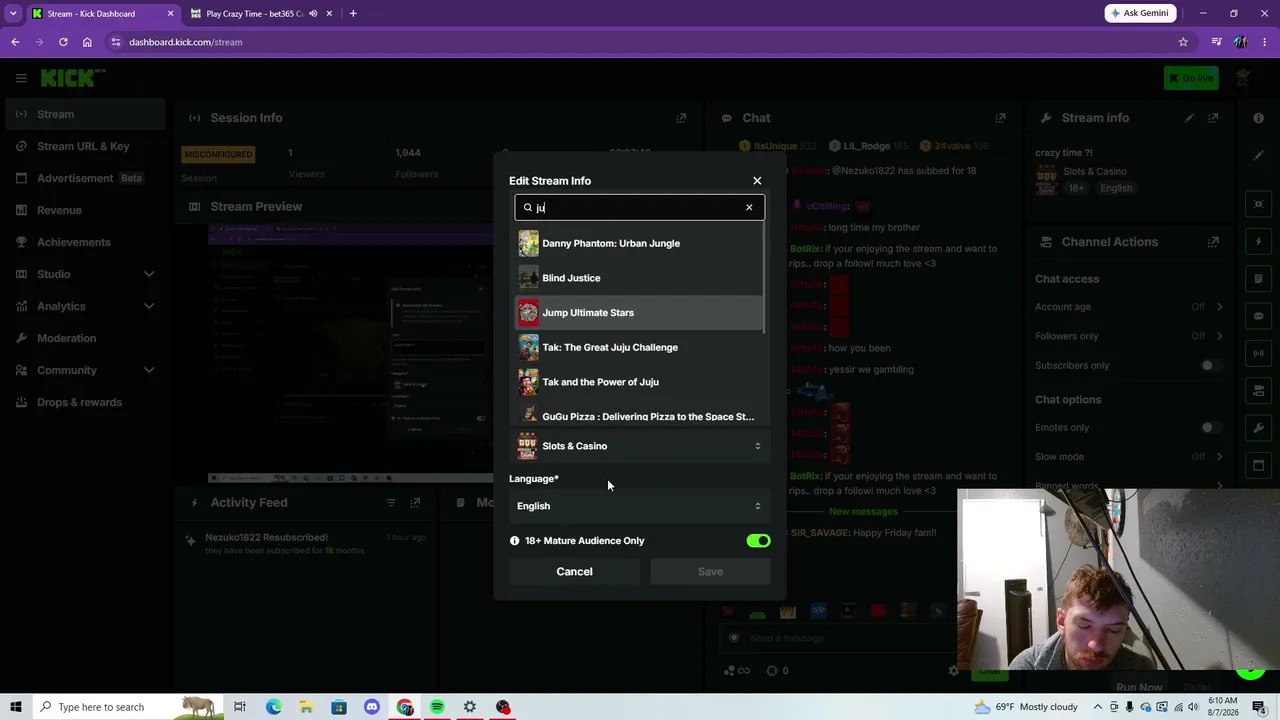Pick Jump Ultimate Stars category
The height and width of the screenshot is (720, 1280).
[x=639, y=313]
